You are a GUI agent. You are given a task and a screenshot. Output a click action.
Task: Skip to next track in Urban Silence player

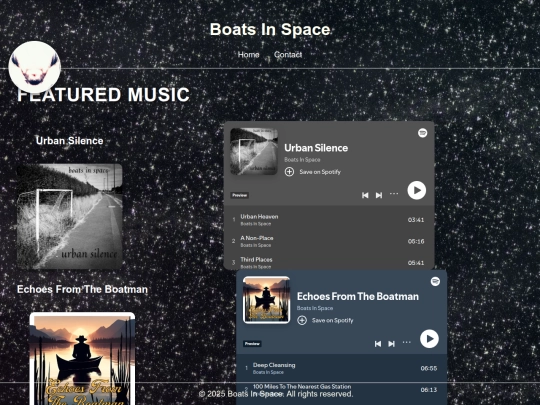click(x=379, y=195)
